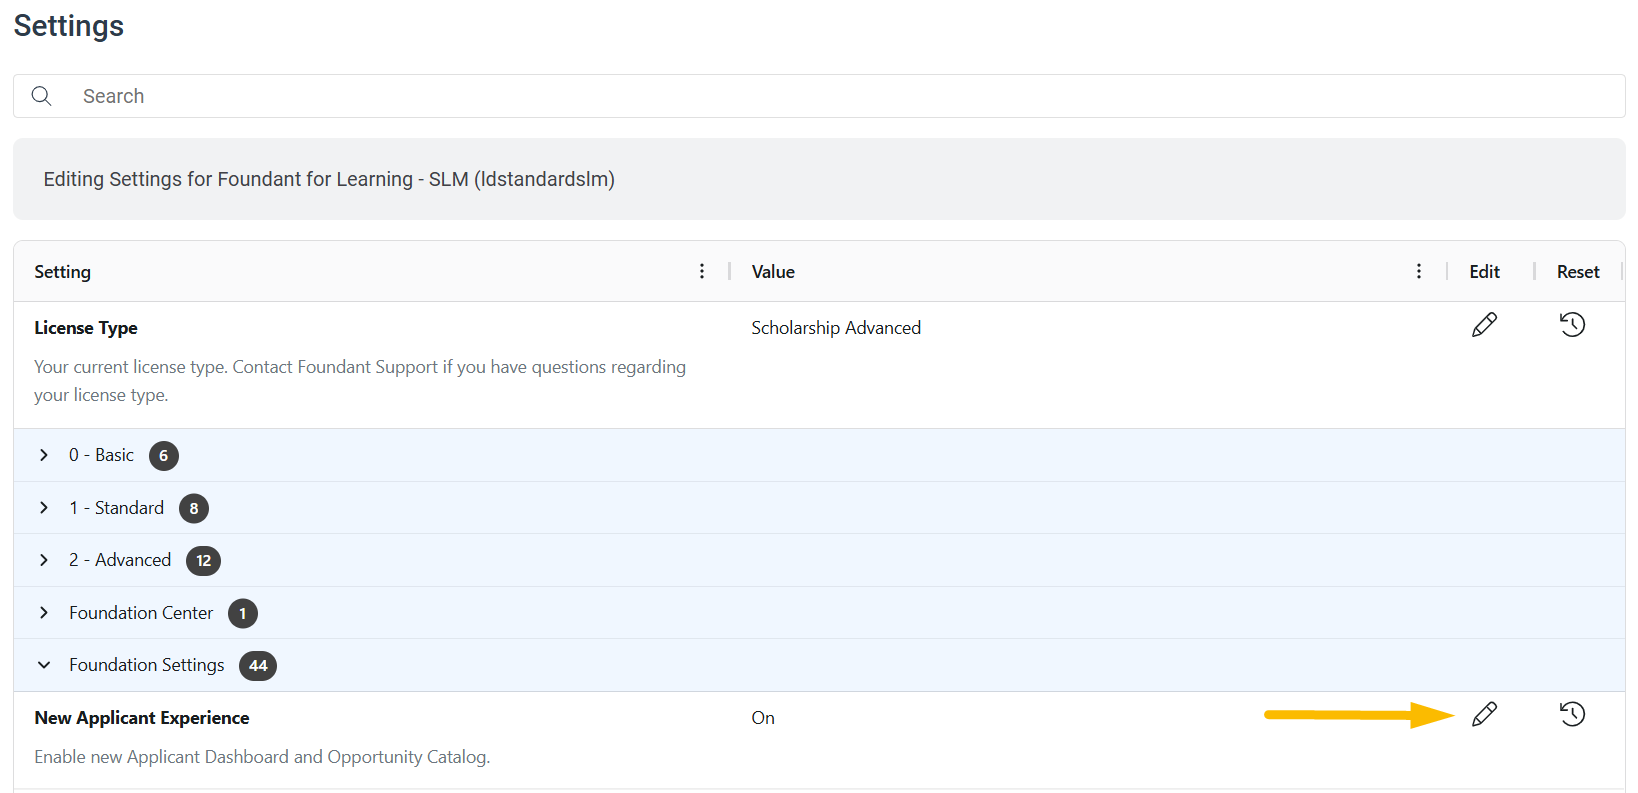Click the 12 count badge on Advanced
Viewport: 1638px width, 793px height.
click(x=204, y=561)
